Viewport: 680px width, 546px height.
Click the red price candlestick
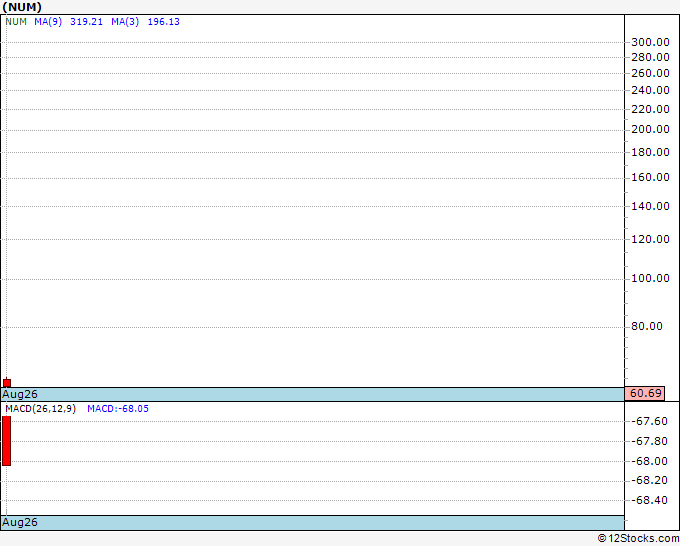[x=7, y=383]
